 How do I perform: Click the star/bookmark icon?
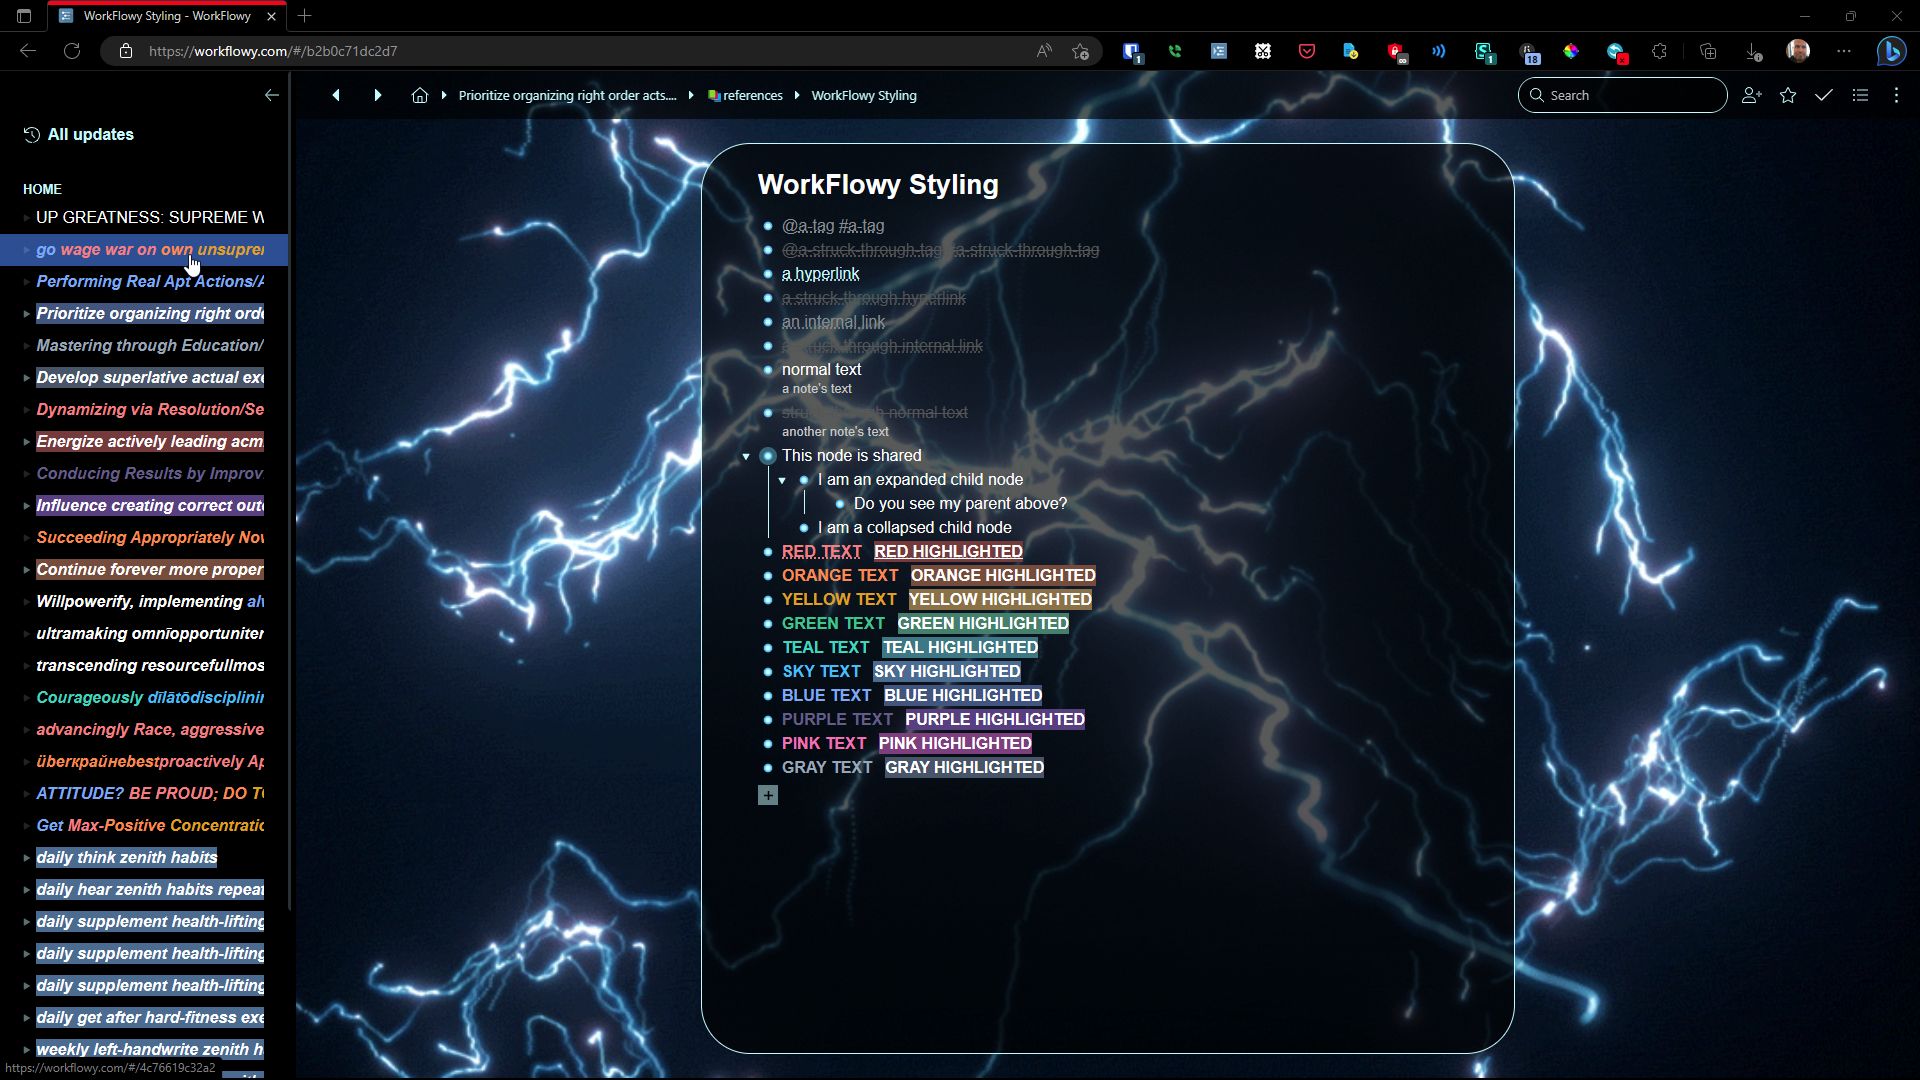pos(1789,95)
